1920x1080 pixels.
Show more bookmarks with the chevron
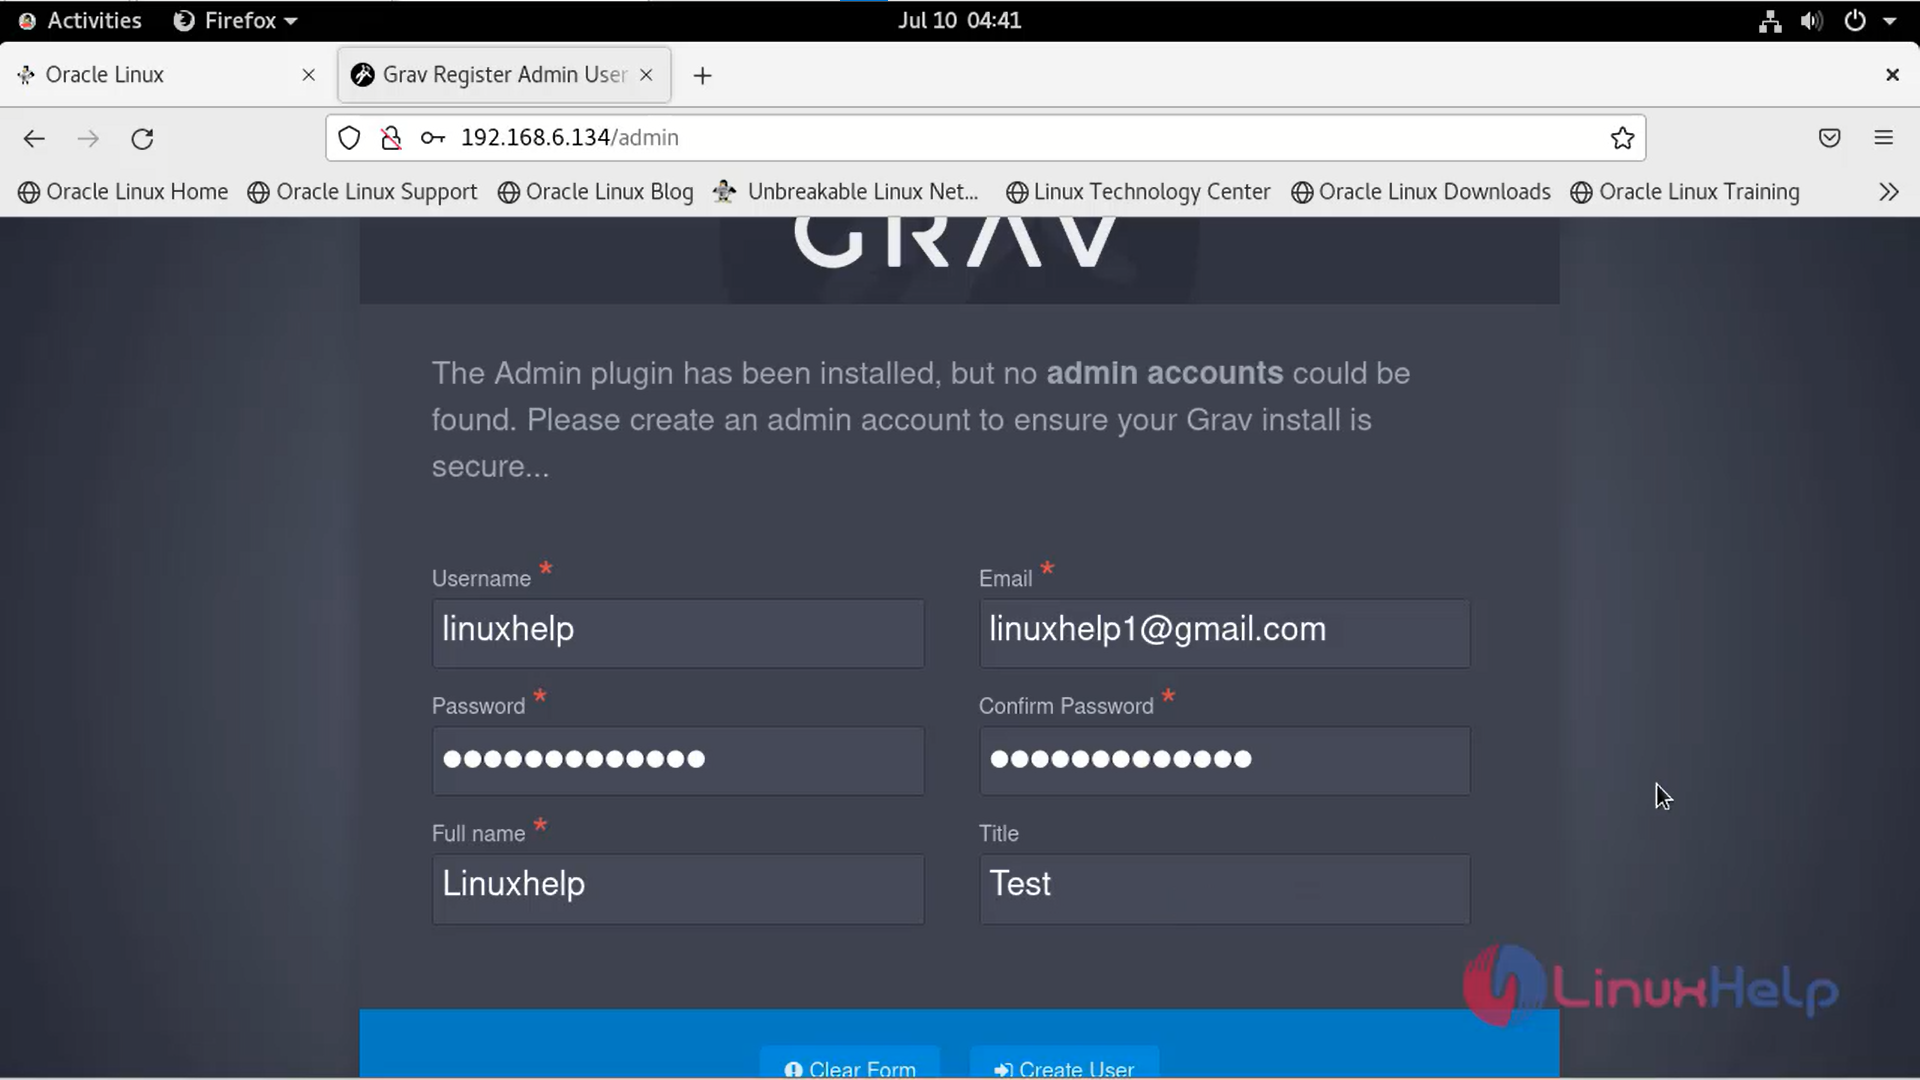(x=1888, y=192)
